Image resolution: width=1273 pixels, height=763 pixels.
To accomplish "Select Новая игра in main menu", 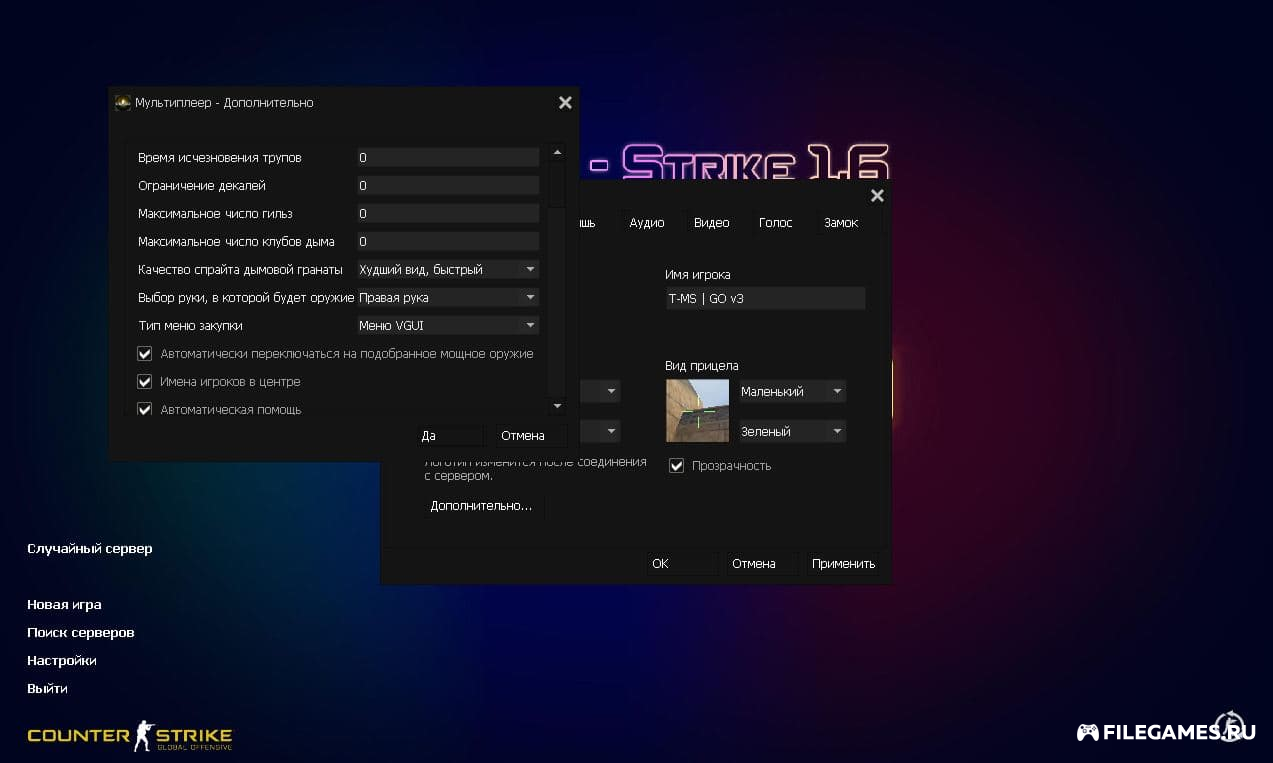I will click(64, 604).
